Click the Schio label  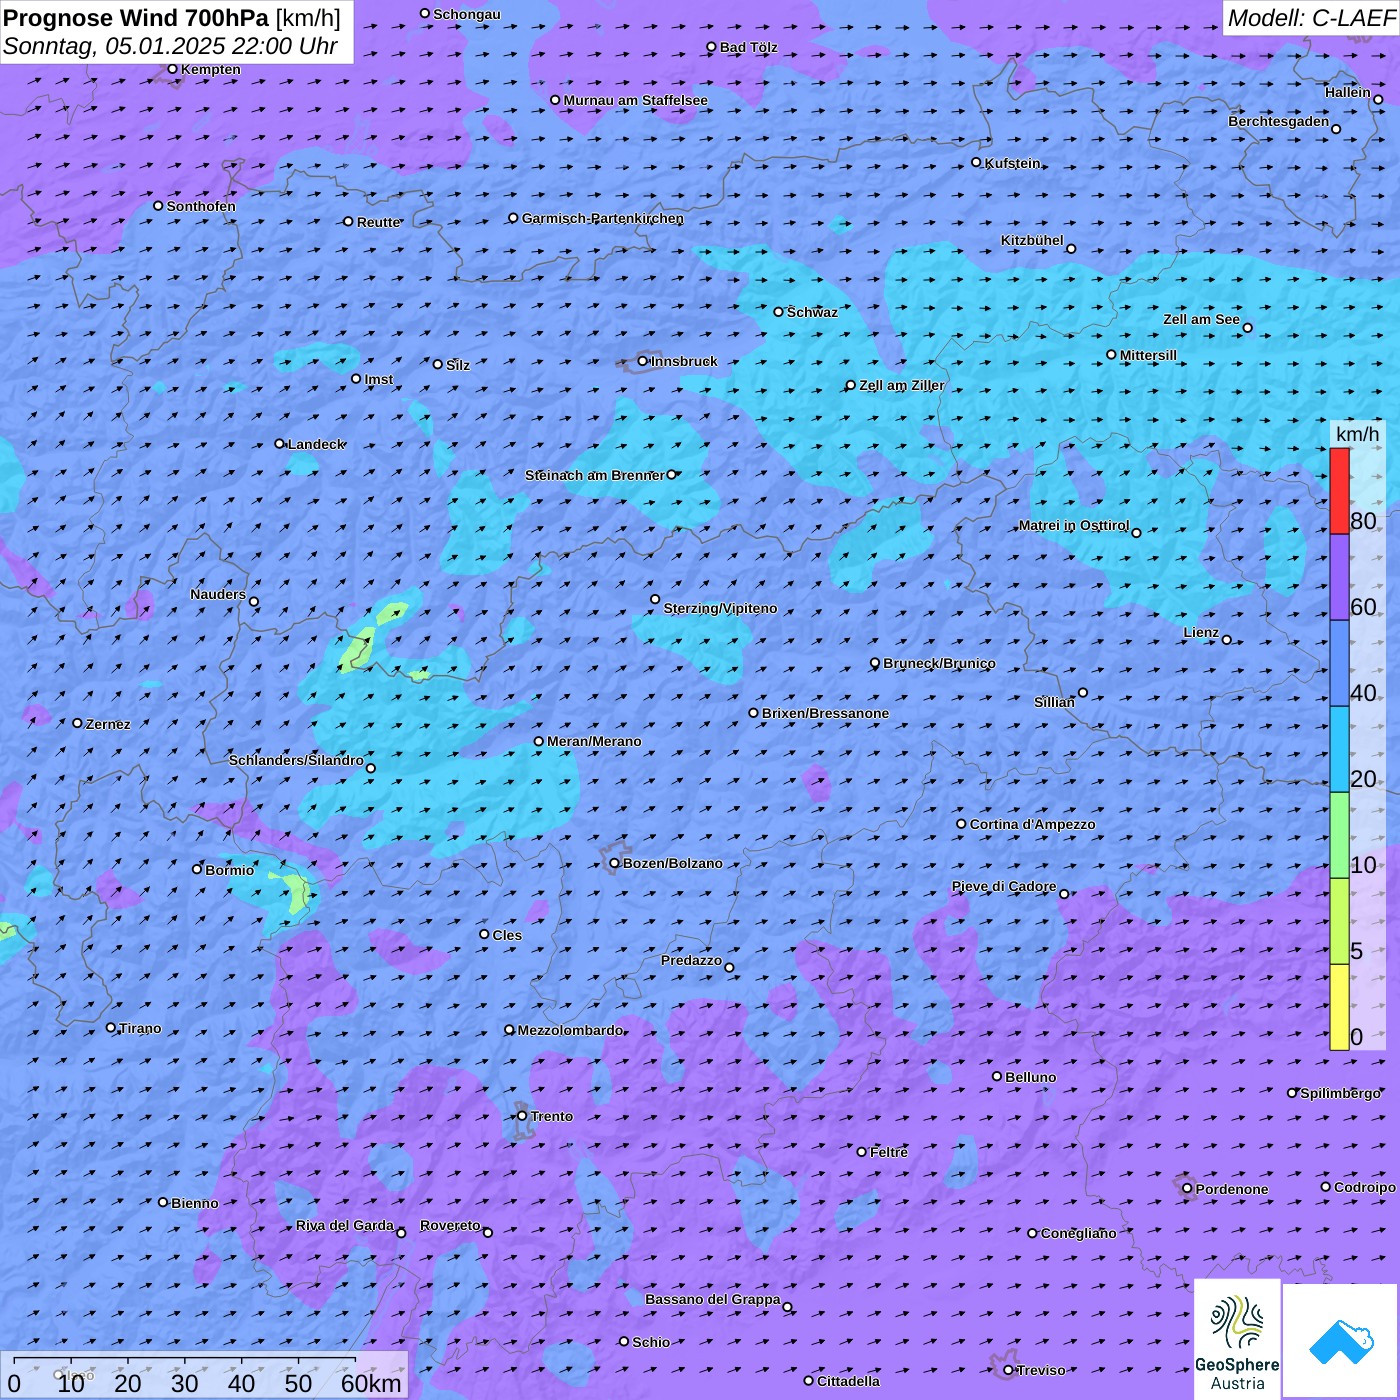pyautogui.click(x=651, y=1342)
